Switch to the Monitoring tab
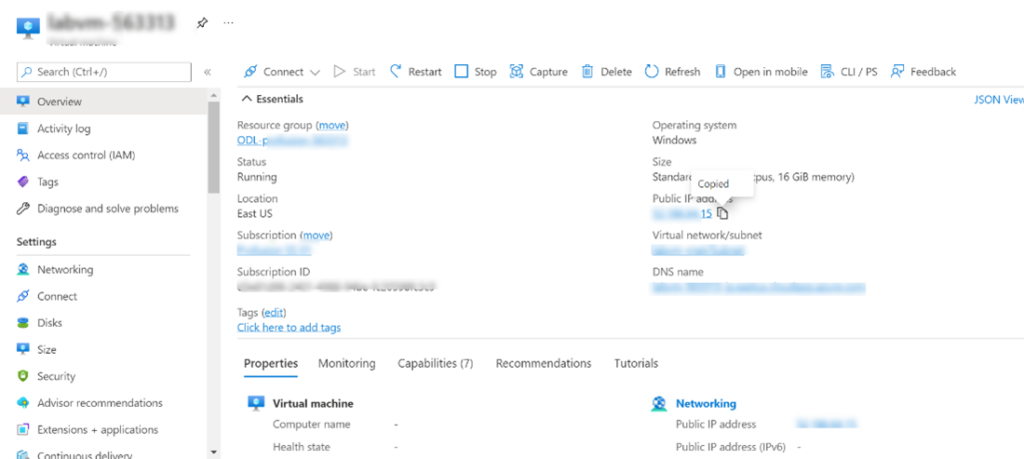1024x459 pixels. (346, 363)
